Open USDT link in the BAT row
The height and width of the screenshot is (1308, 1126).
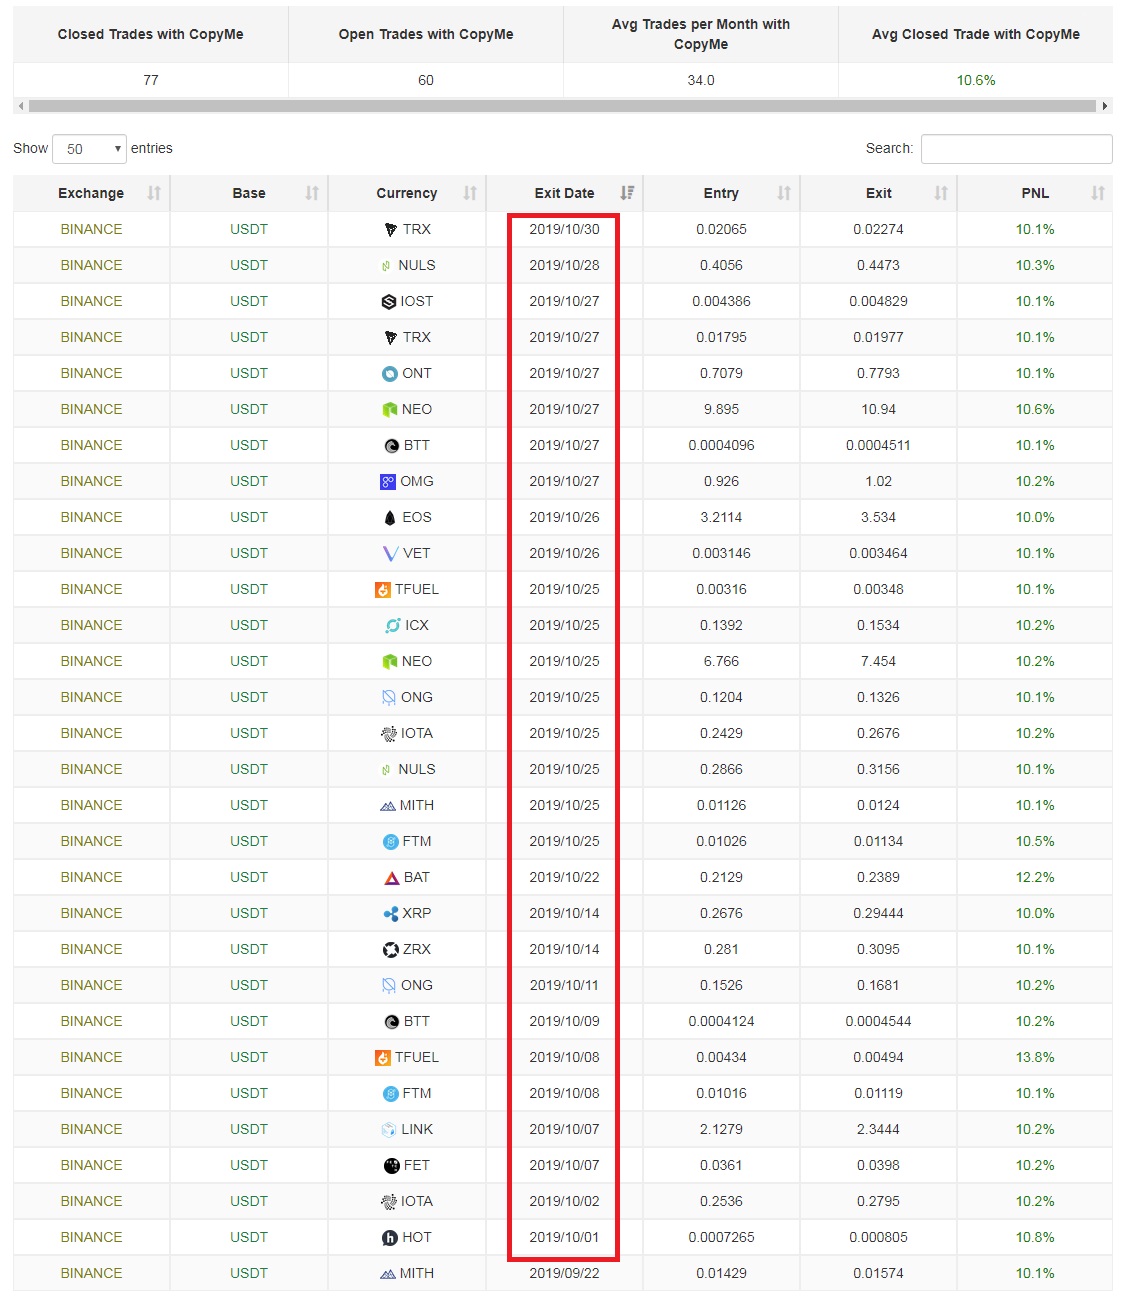[249, 877]
